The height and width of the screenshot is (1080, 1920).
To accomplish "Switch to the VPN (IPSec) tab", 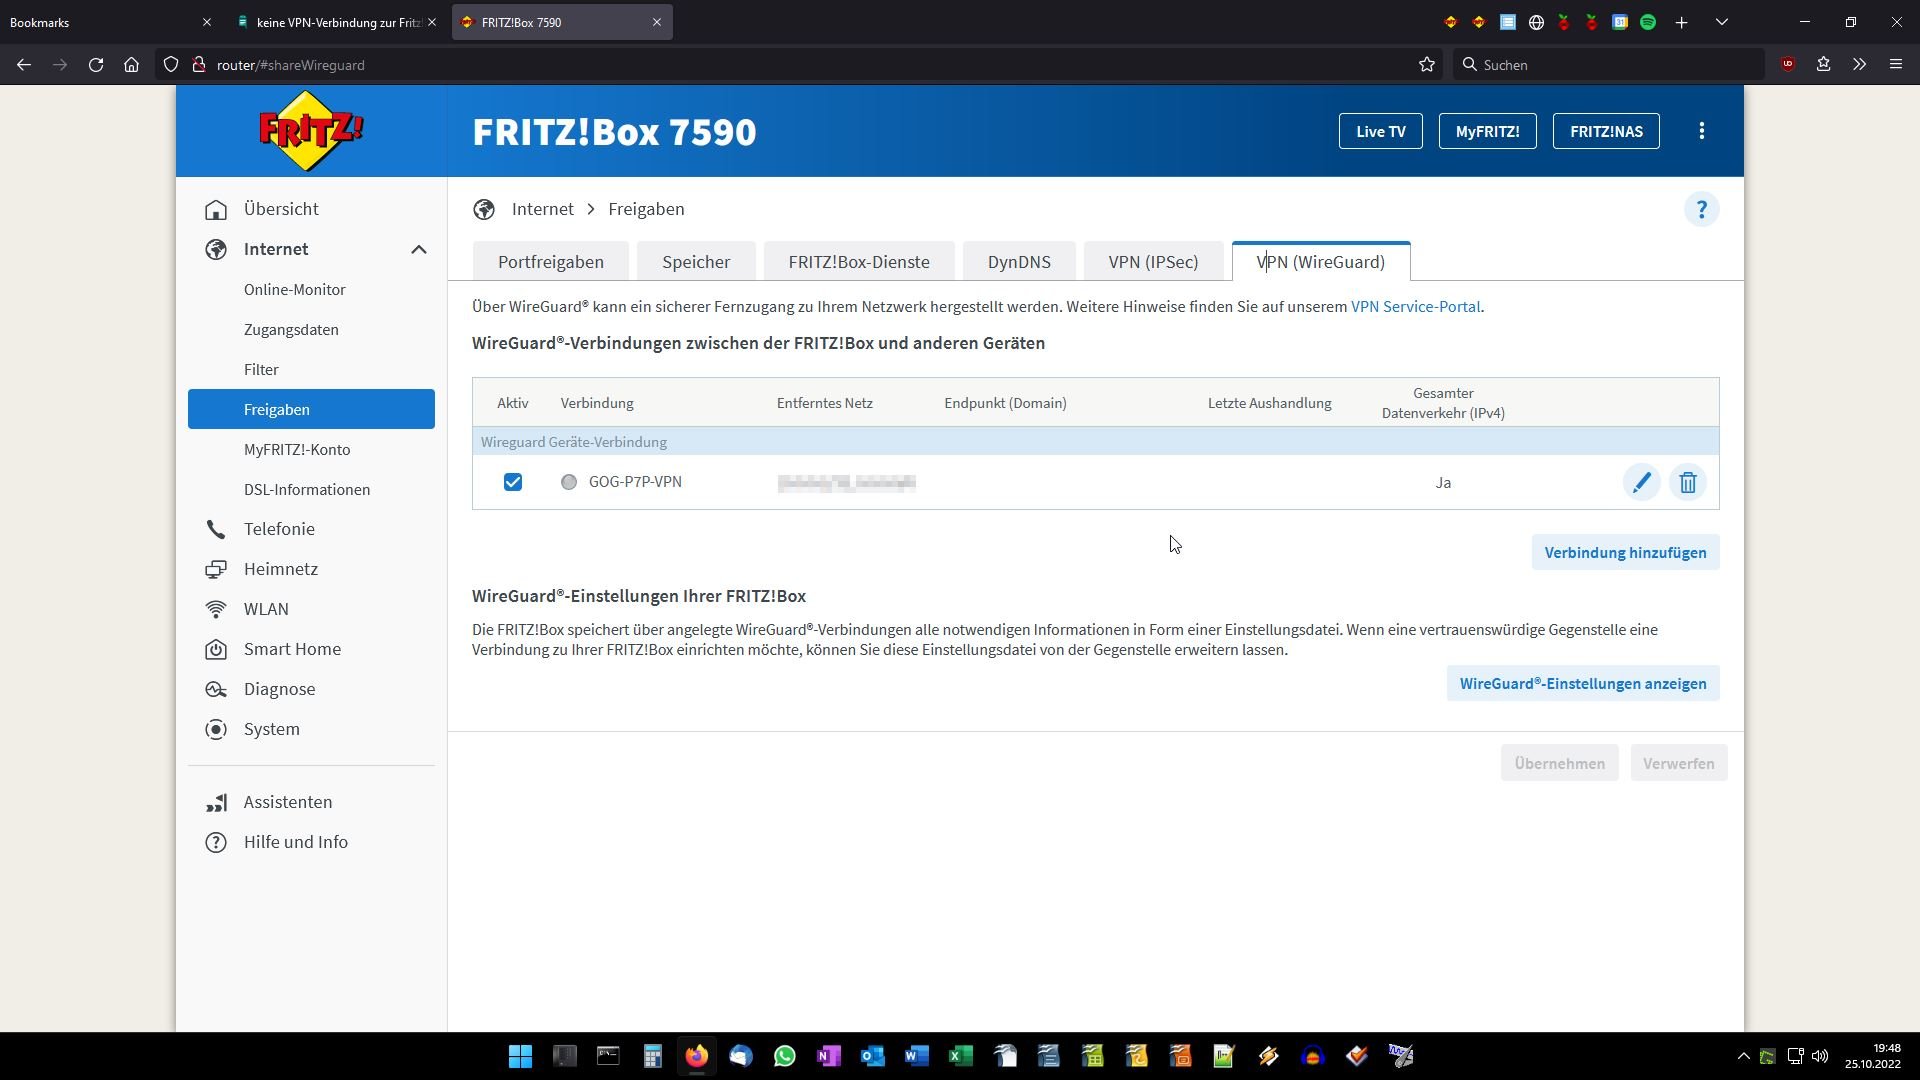I will (1153, 262).
